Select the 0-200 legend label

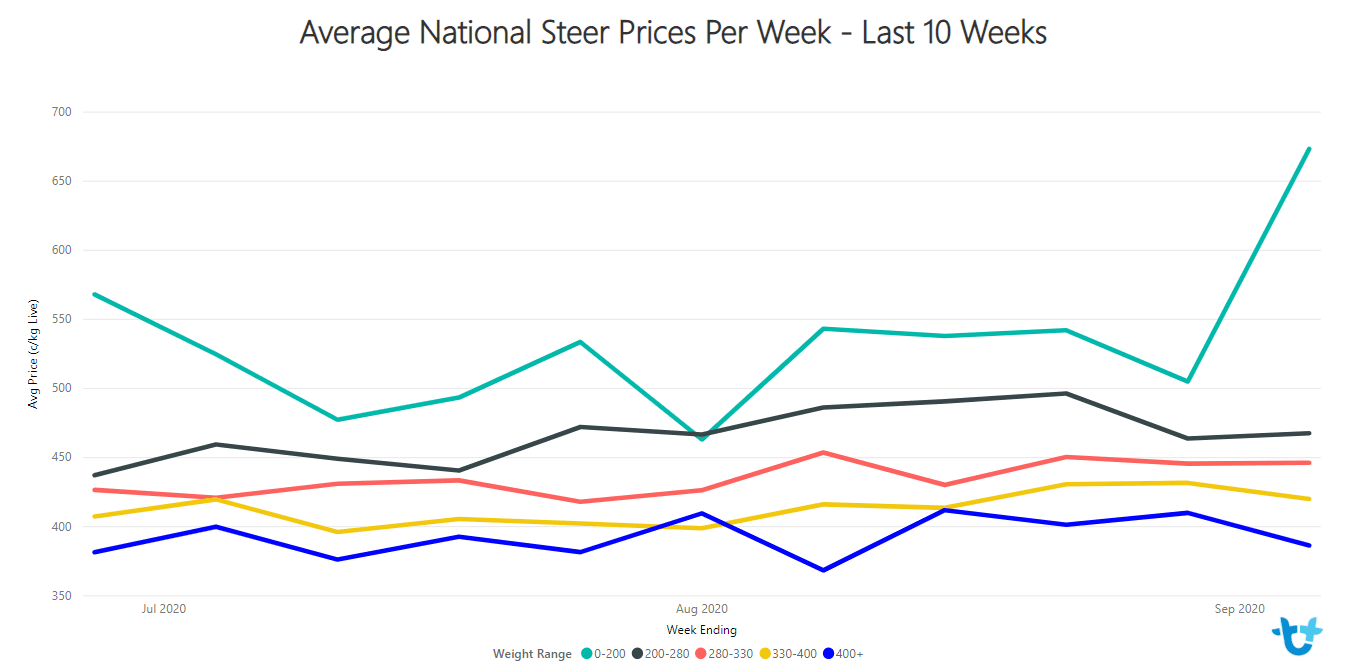[x=609, y=654]
